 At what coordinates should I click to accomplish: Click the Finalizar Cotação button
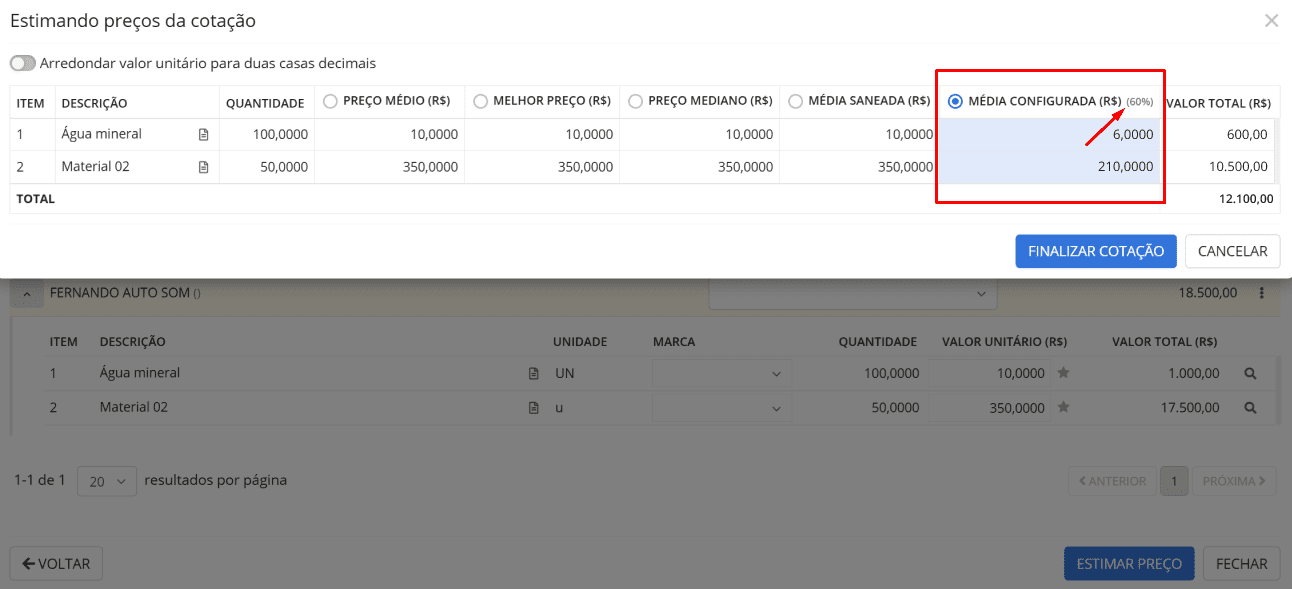pos(1095,251)
